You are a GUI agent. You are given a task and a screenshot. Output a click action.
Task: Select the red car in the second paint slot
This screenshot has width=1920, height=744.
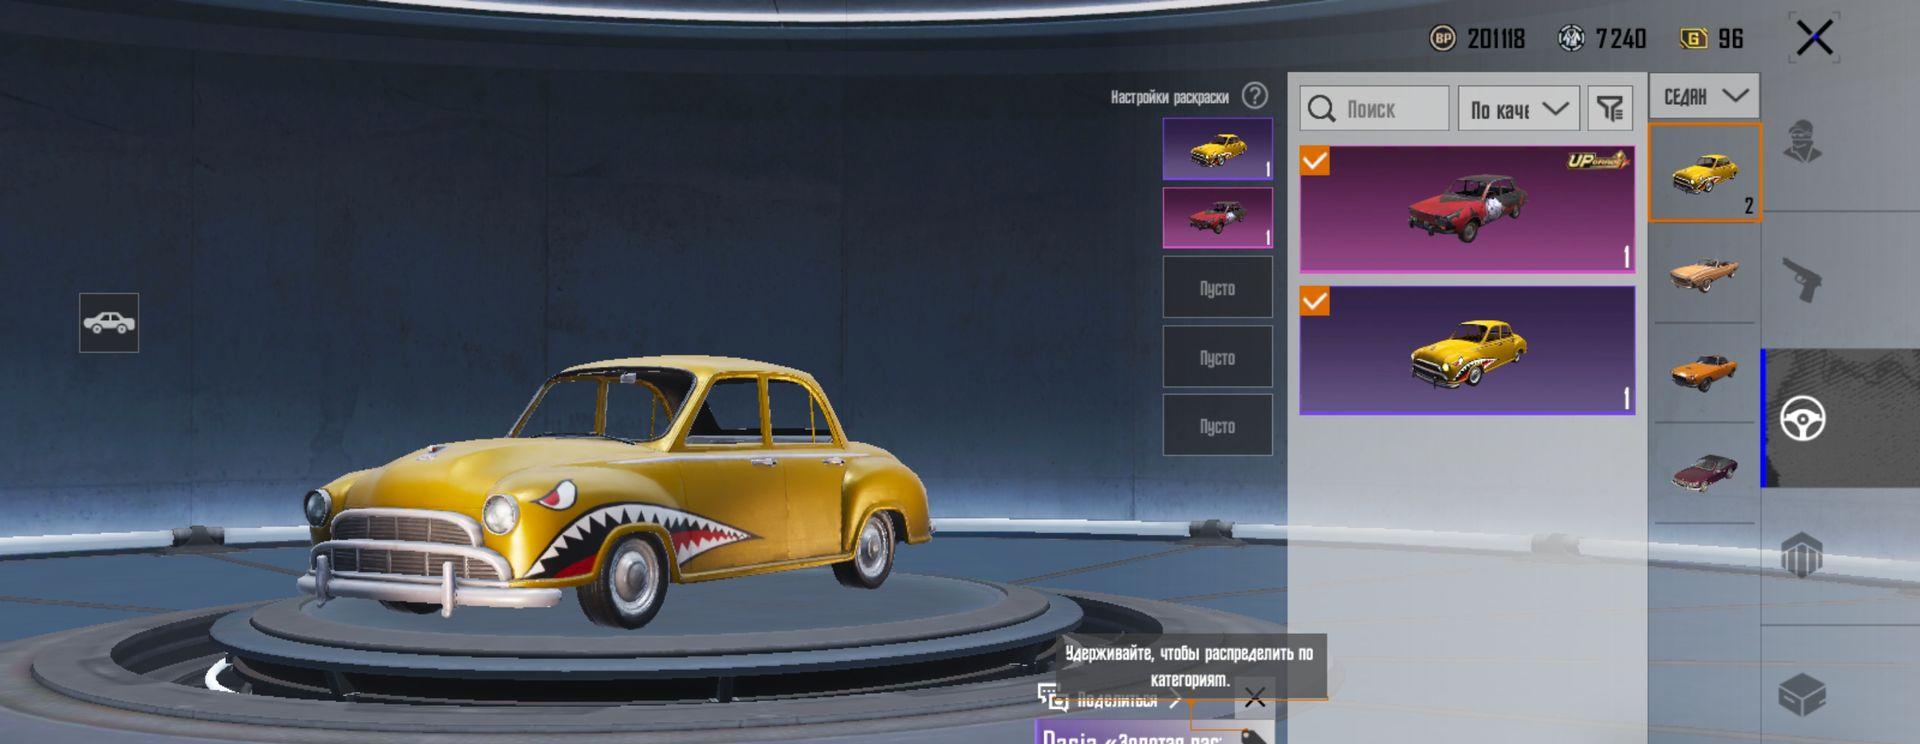tap(1217, 217)
